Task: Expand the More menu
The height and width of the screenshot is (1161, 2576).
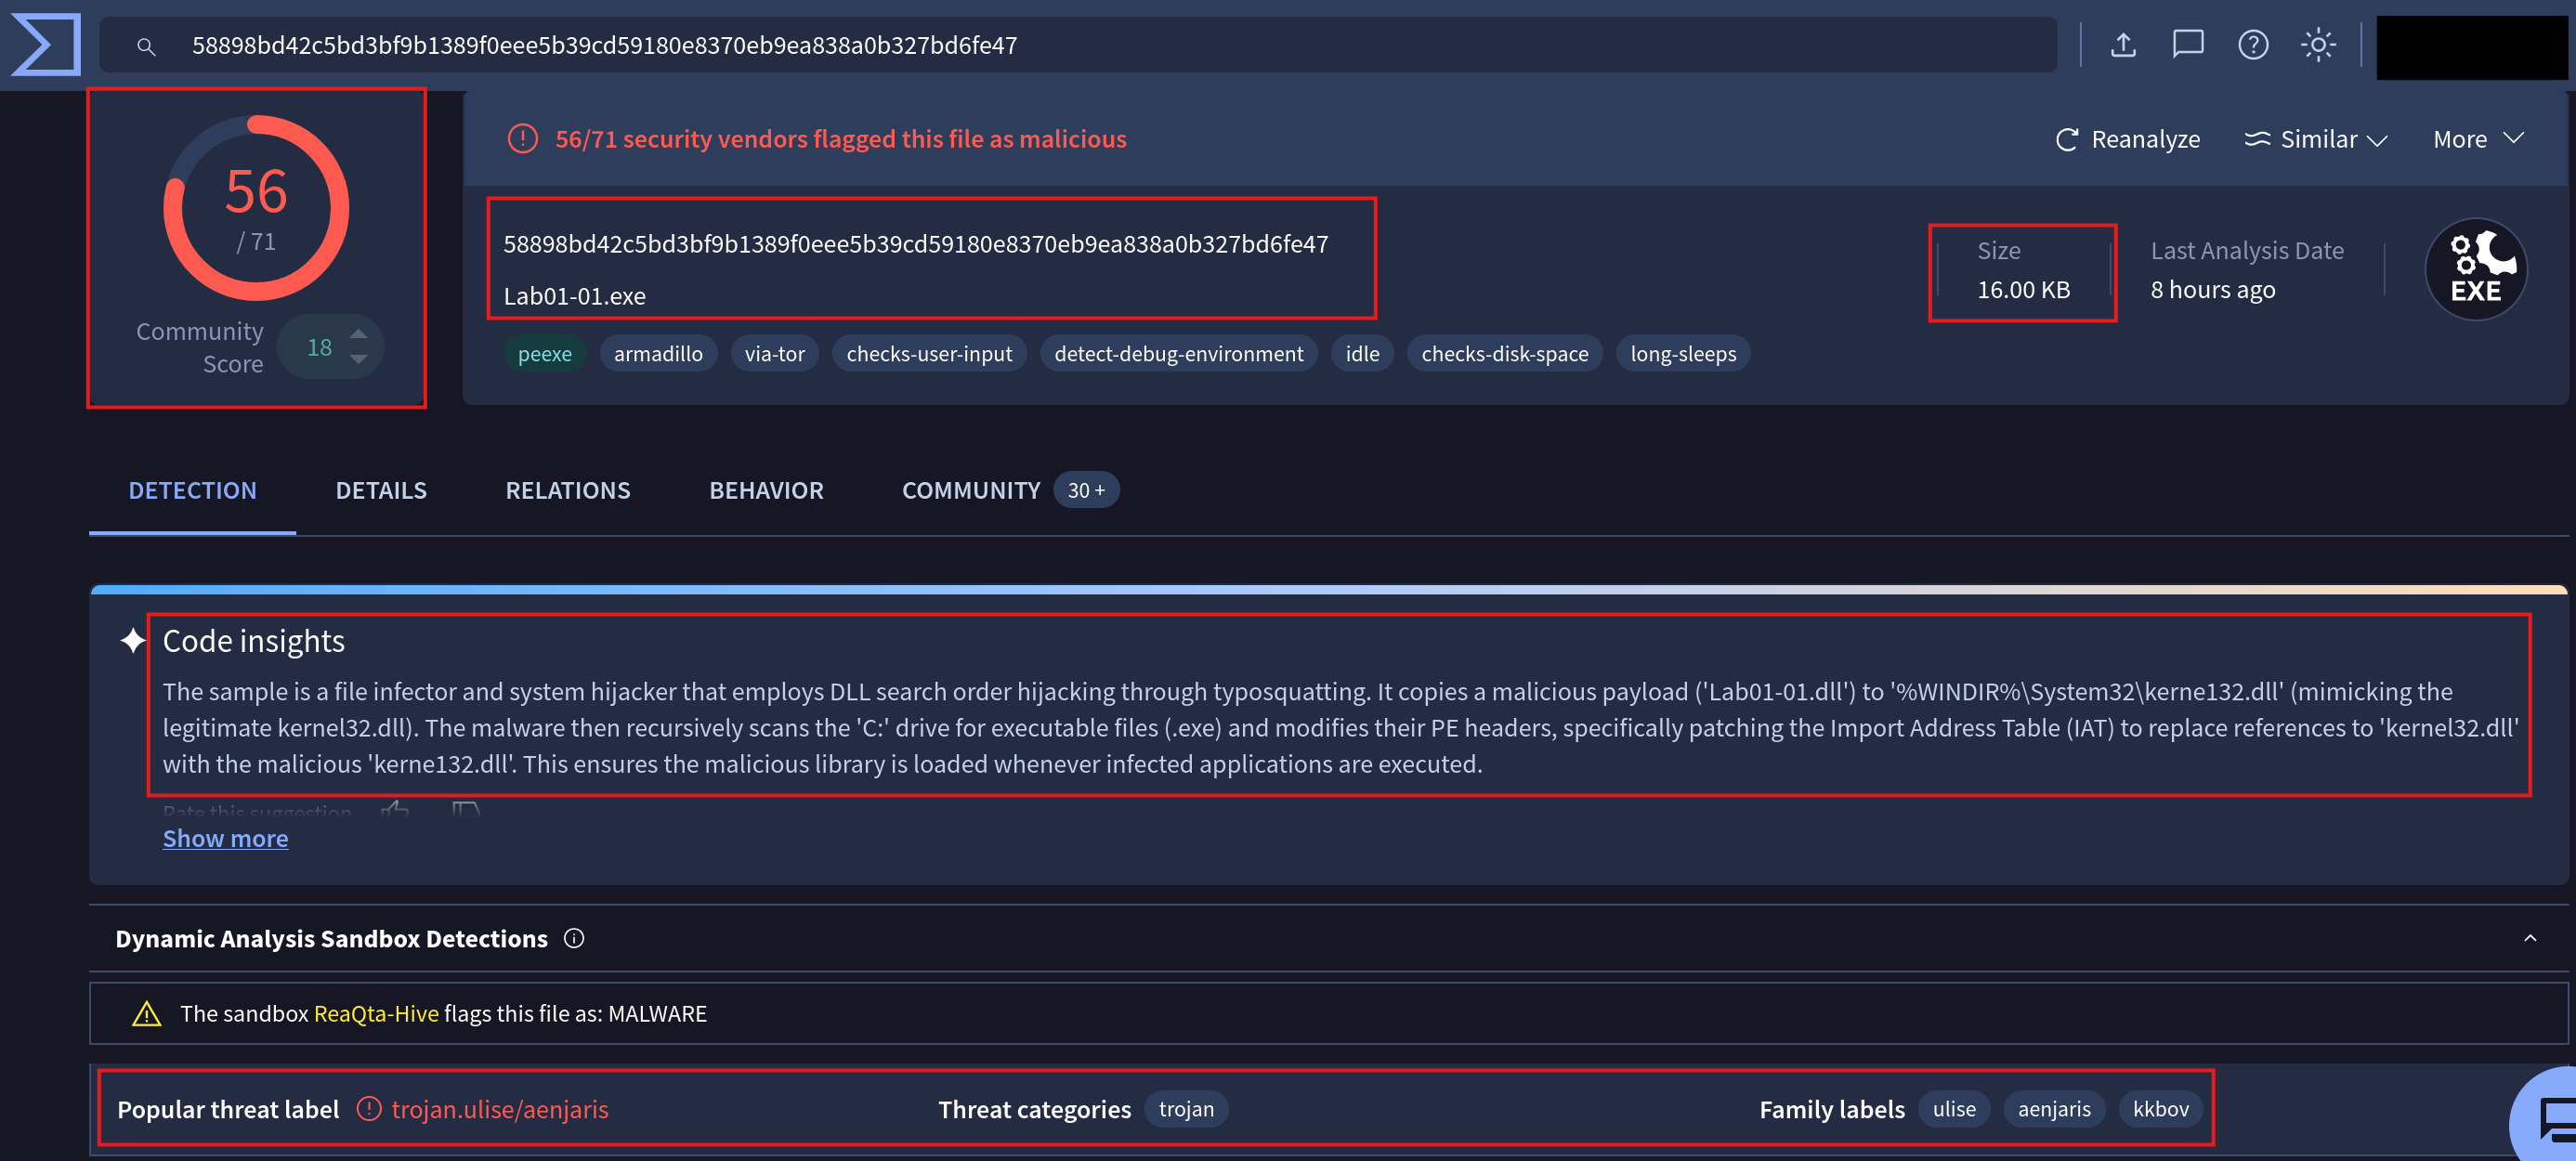Action: pyautogui.click(x=2478, y=139)
